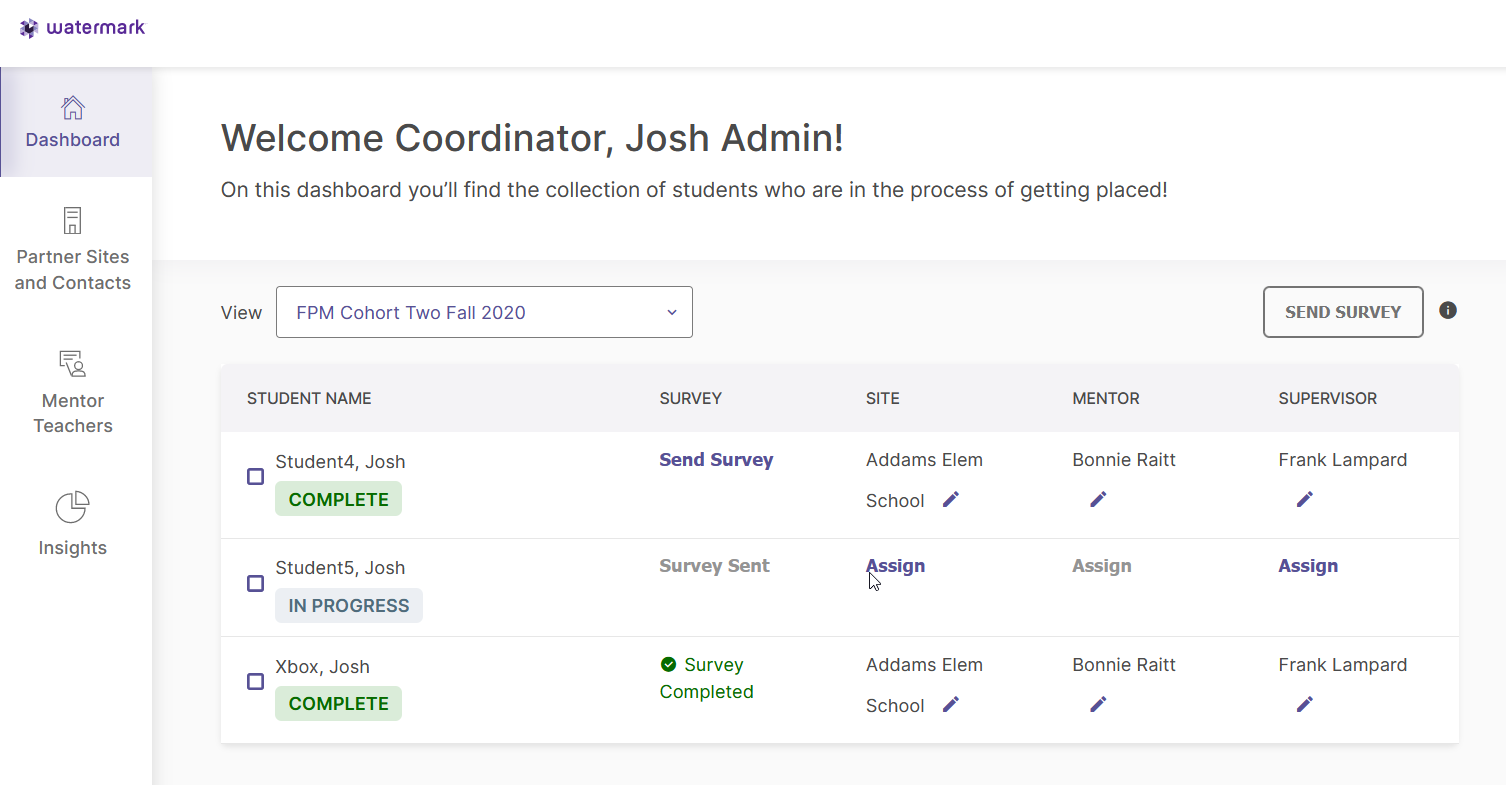Viewport: 1506px width, 785px height.
Task: Click Send Survey link for Student4
Action: click(716, 460)
